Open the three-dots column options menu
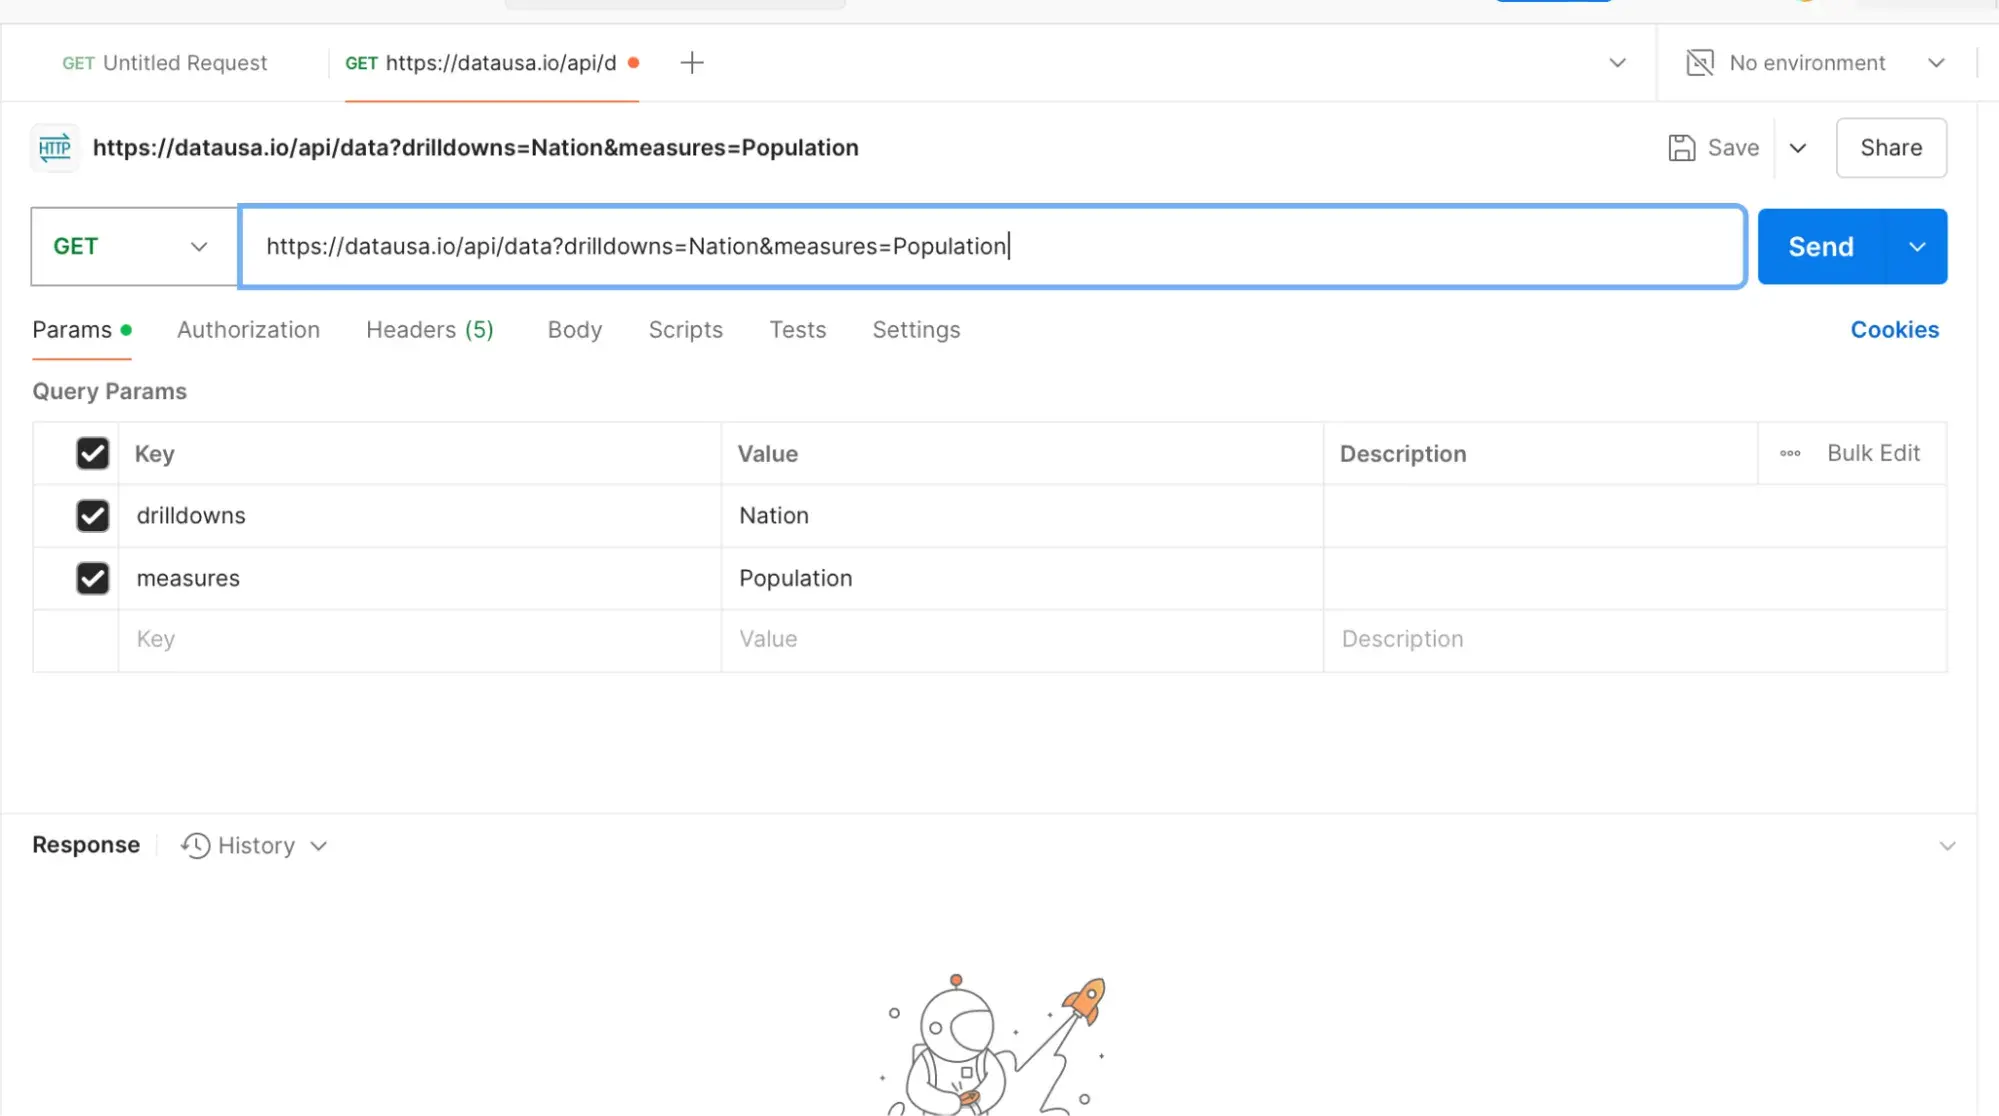The width and height of the screenshot is (1999, 1116). pyautogui.click(x=1789, y=454)
